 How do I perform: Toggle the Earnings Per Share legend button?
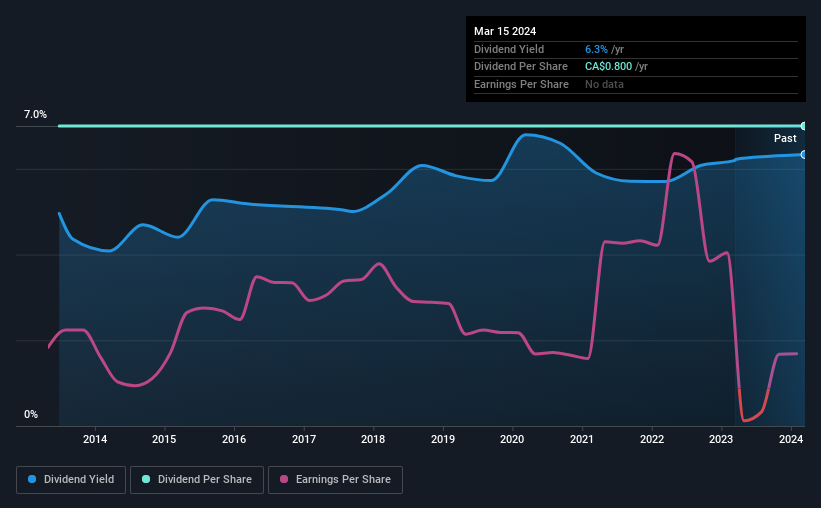click(336, 480)
